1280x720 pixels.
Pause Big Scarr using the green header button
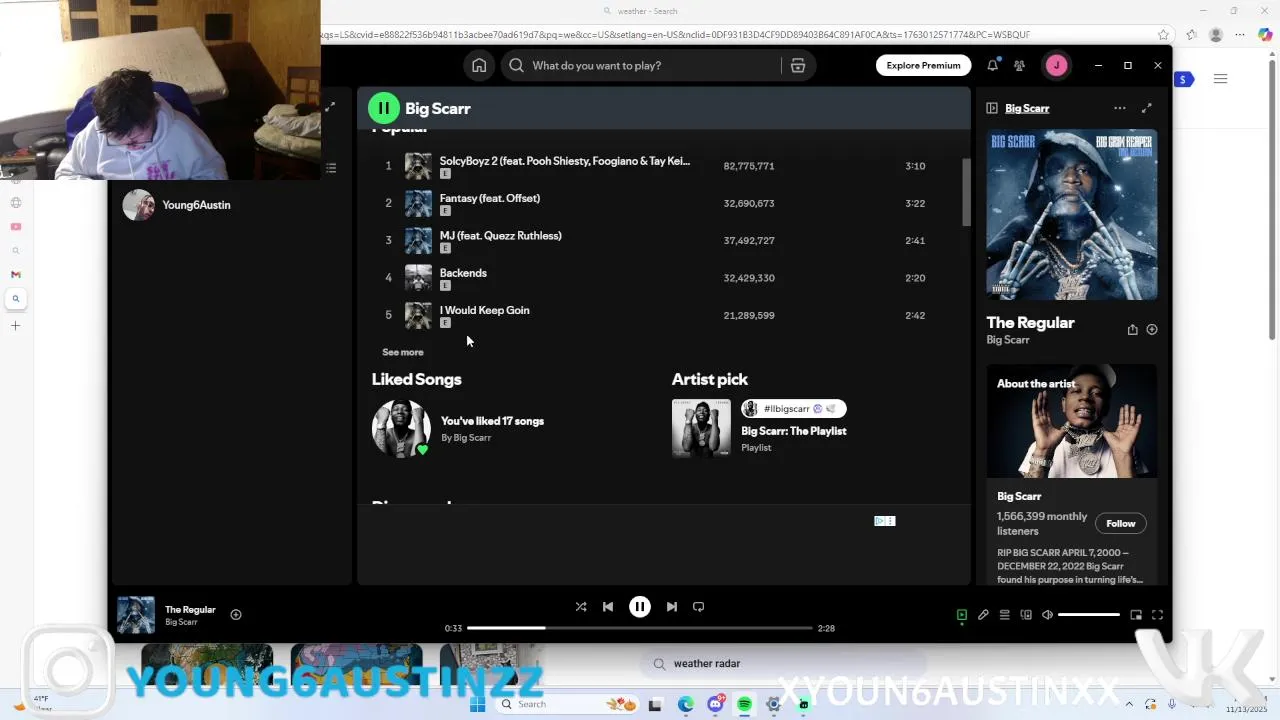coord(384,108)
